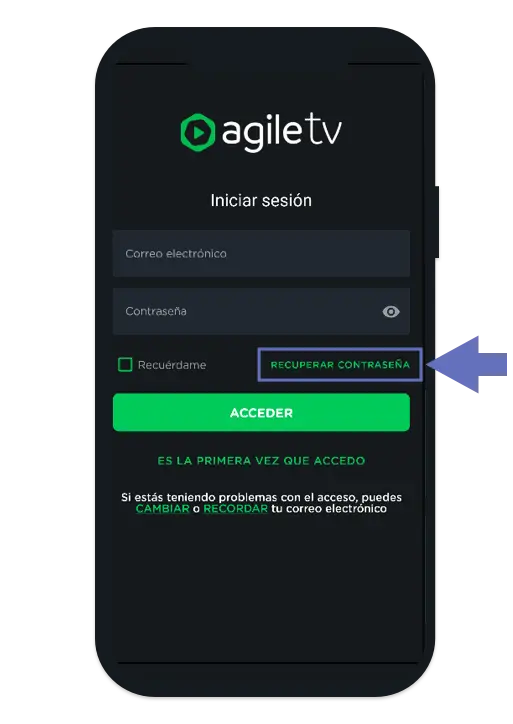Click the blue highlight box around recover link
The height and width of the screenshot is (724, 513).
tap(340, 365)
